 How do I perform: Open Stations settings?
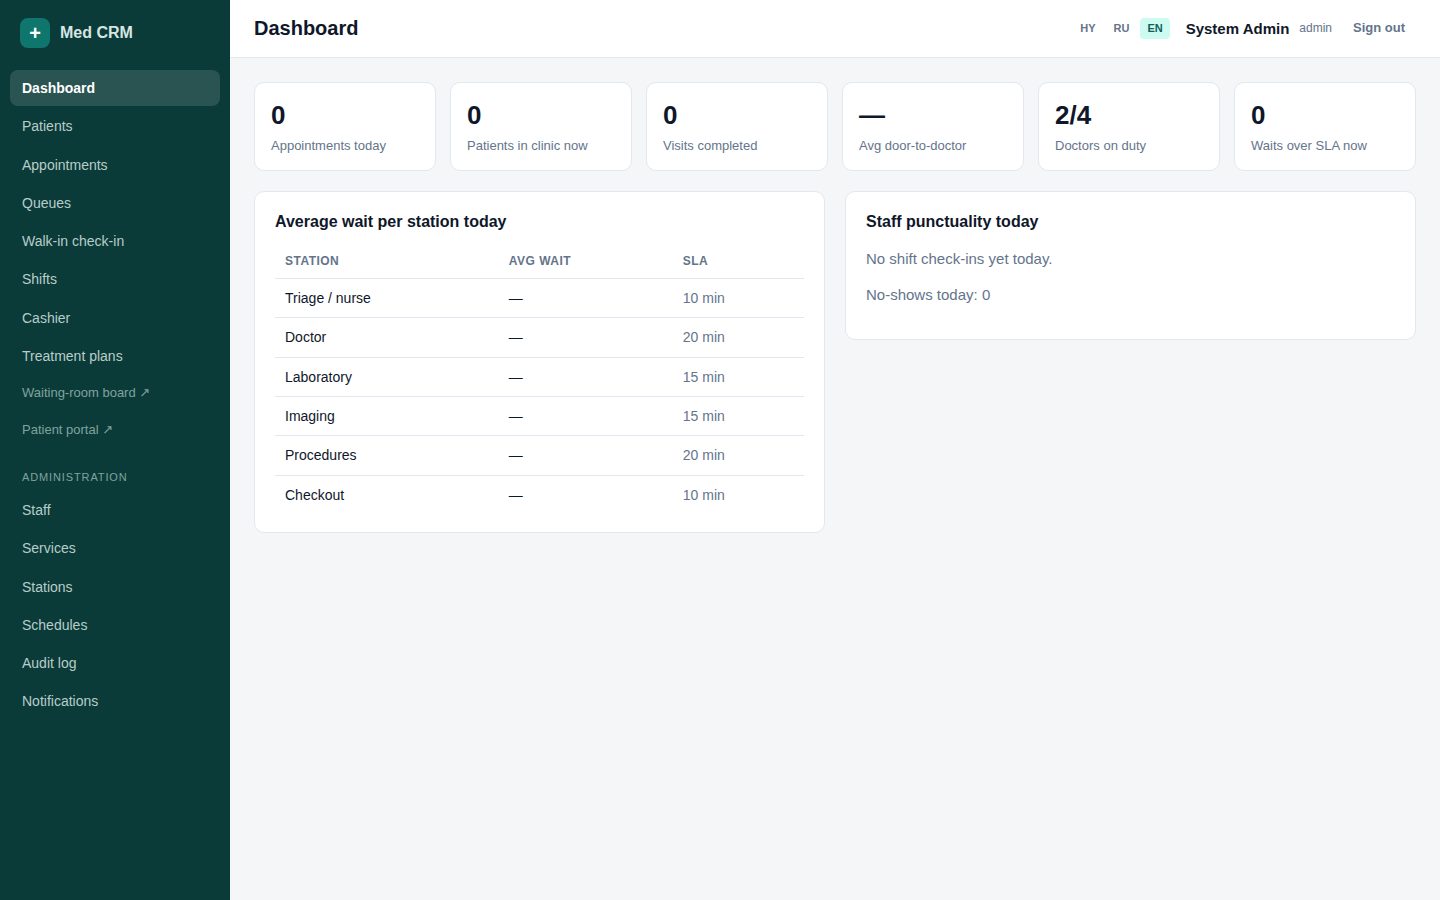115,587
